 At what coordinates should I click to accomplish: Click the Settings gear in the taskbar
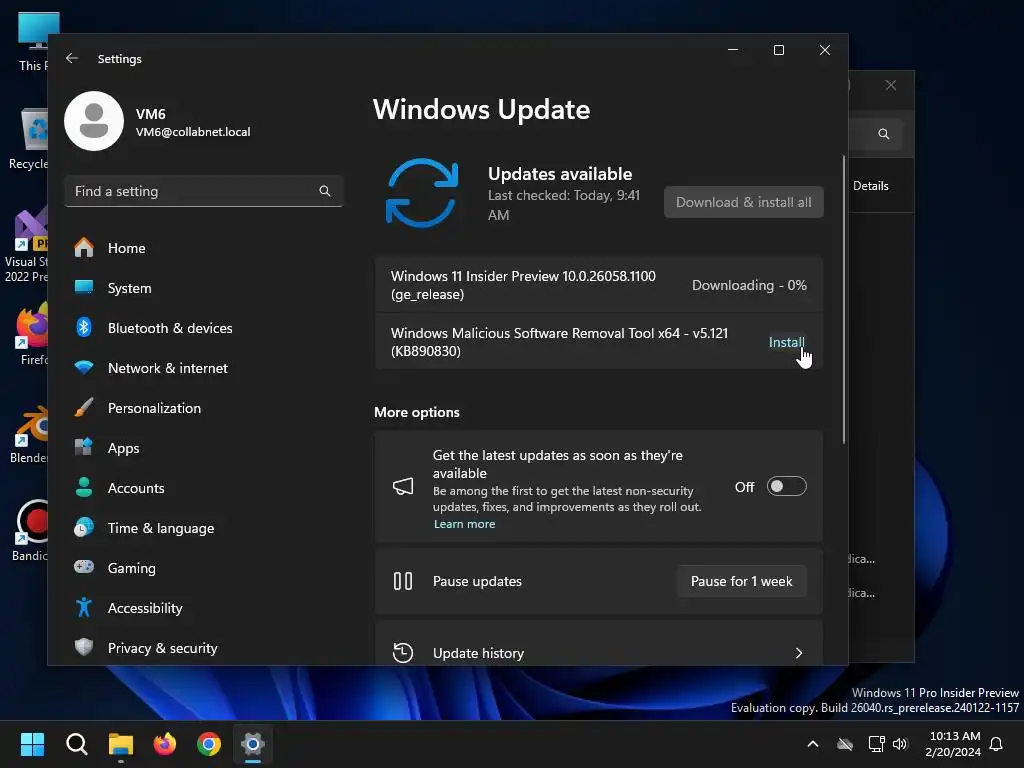(253, 744)
